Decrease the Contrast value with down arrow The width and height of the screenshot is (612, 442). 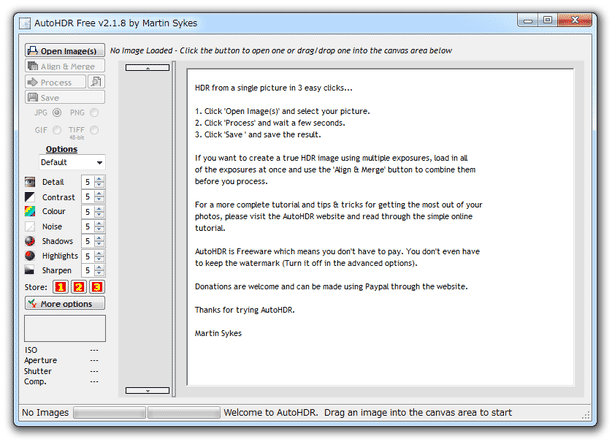click(x=100, y=200)
